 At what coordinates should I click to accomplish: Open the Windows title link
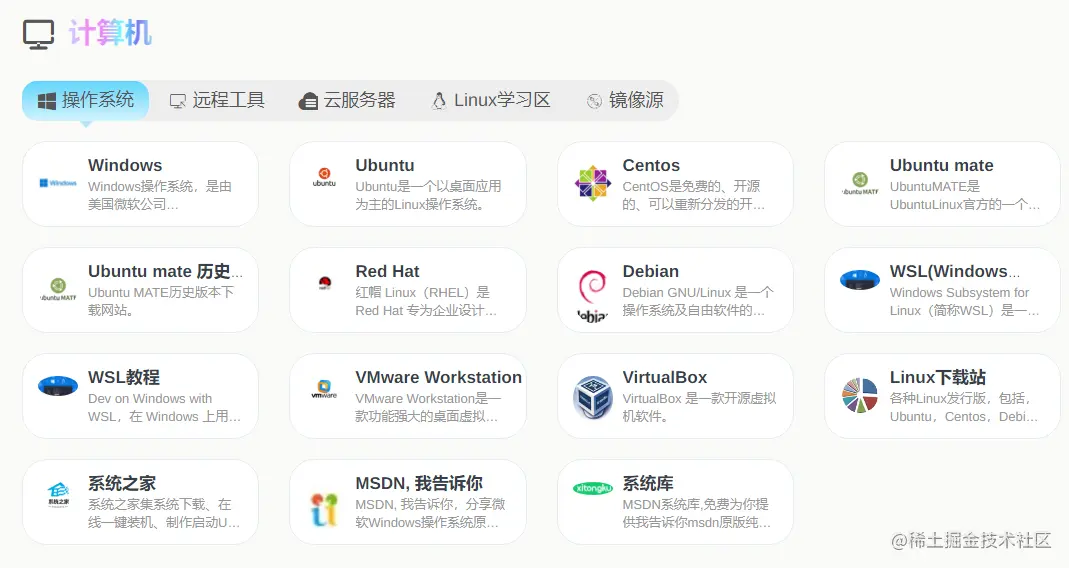(x=125, y=165)
